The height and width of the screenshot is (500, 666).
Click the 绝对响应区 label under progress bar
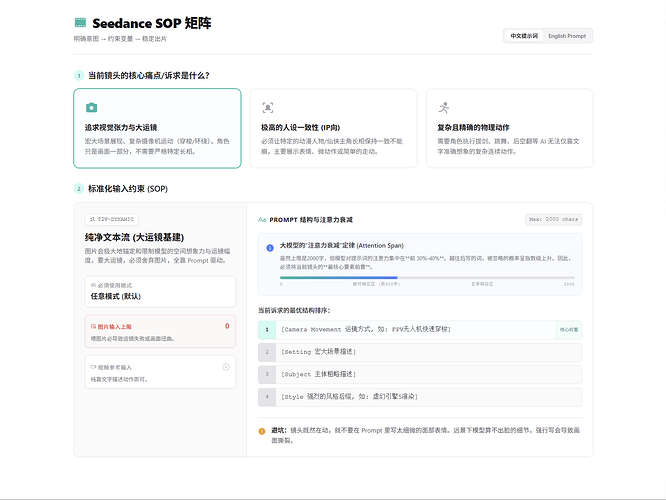pos(376,284)
